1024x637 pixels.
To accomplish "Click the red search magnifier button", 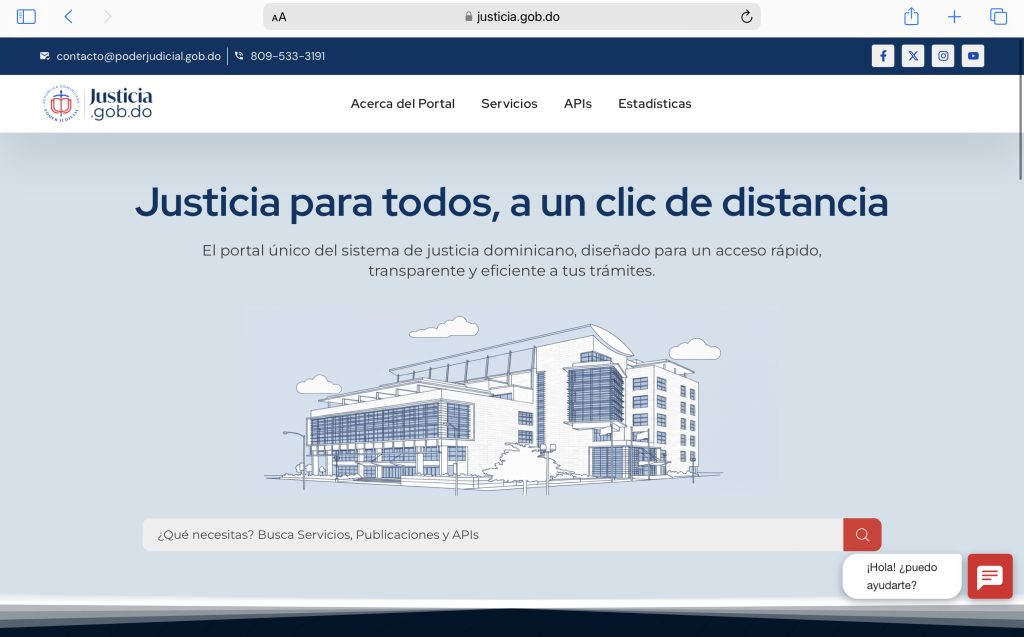I will click(x=862, y=535).
